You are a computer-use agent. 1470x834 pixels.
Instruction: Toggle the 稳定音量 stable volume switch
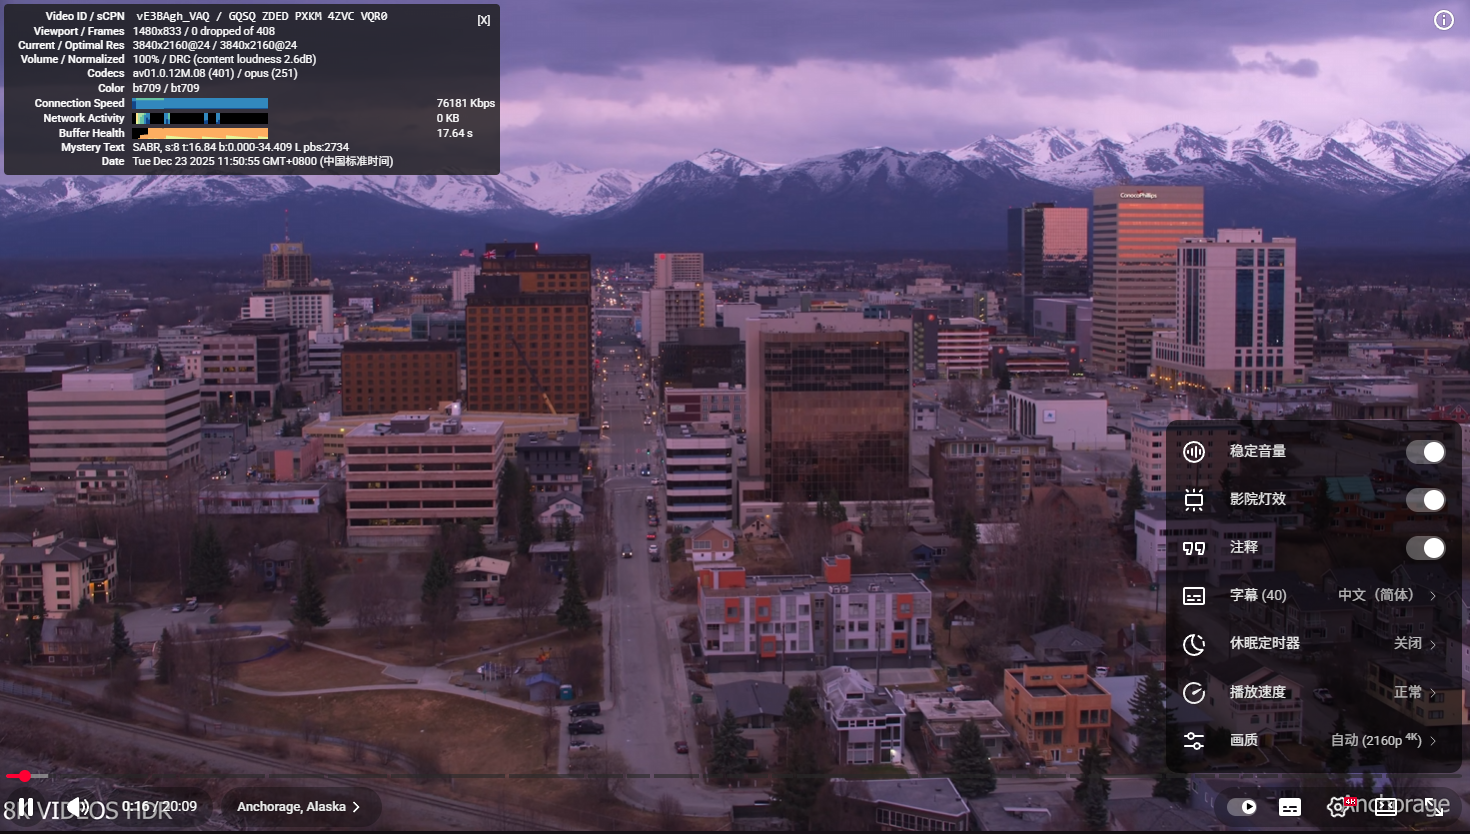[x=1425, y=452]
